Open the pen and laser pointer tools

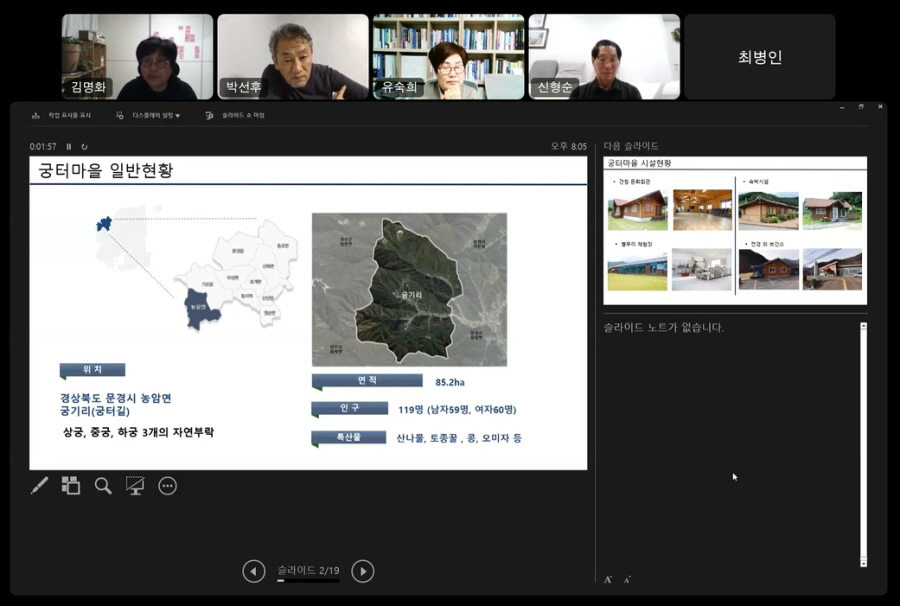click(x=39, y=486)
